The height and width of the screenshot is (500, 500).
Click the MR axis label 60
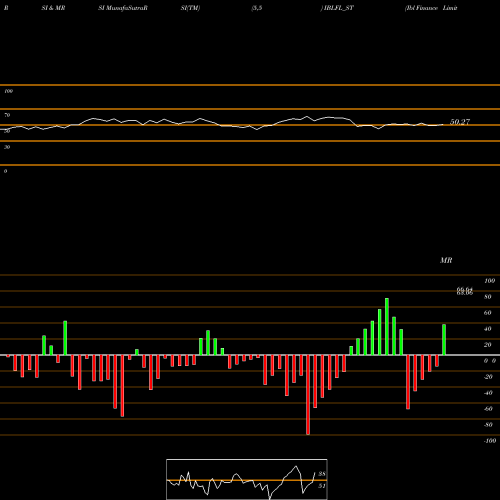point(488,313)
